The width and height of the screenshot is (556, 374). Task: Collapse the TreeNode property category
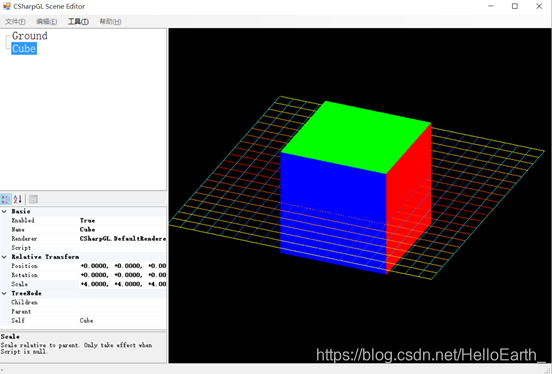click(x=4, y=293)
